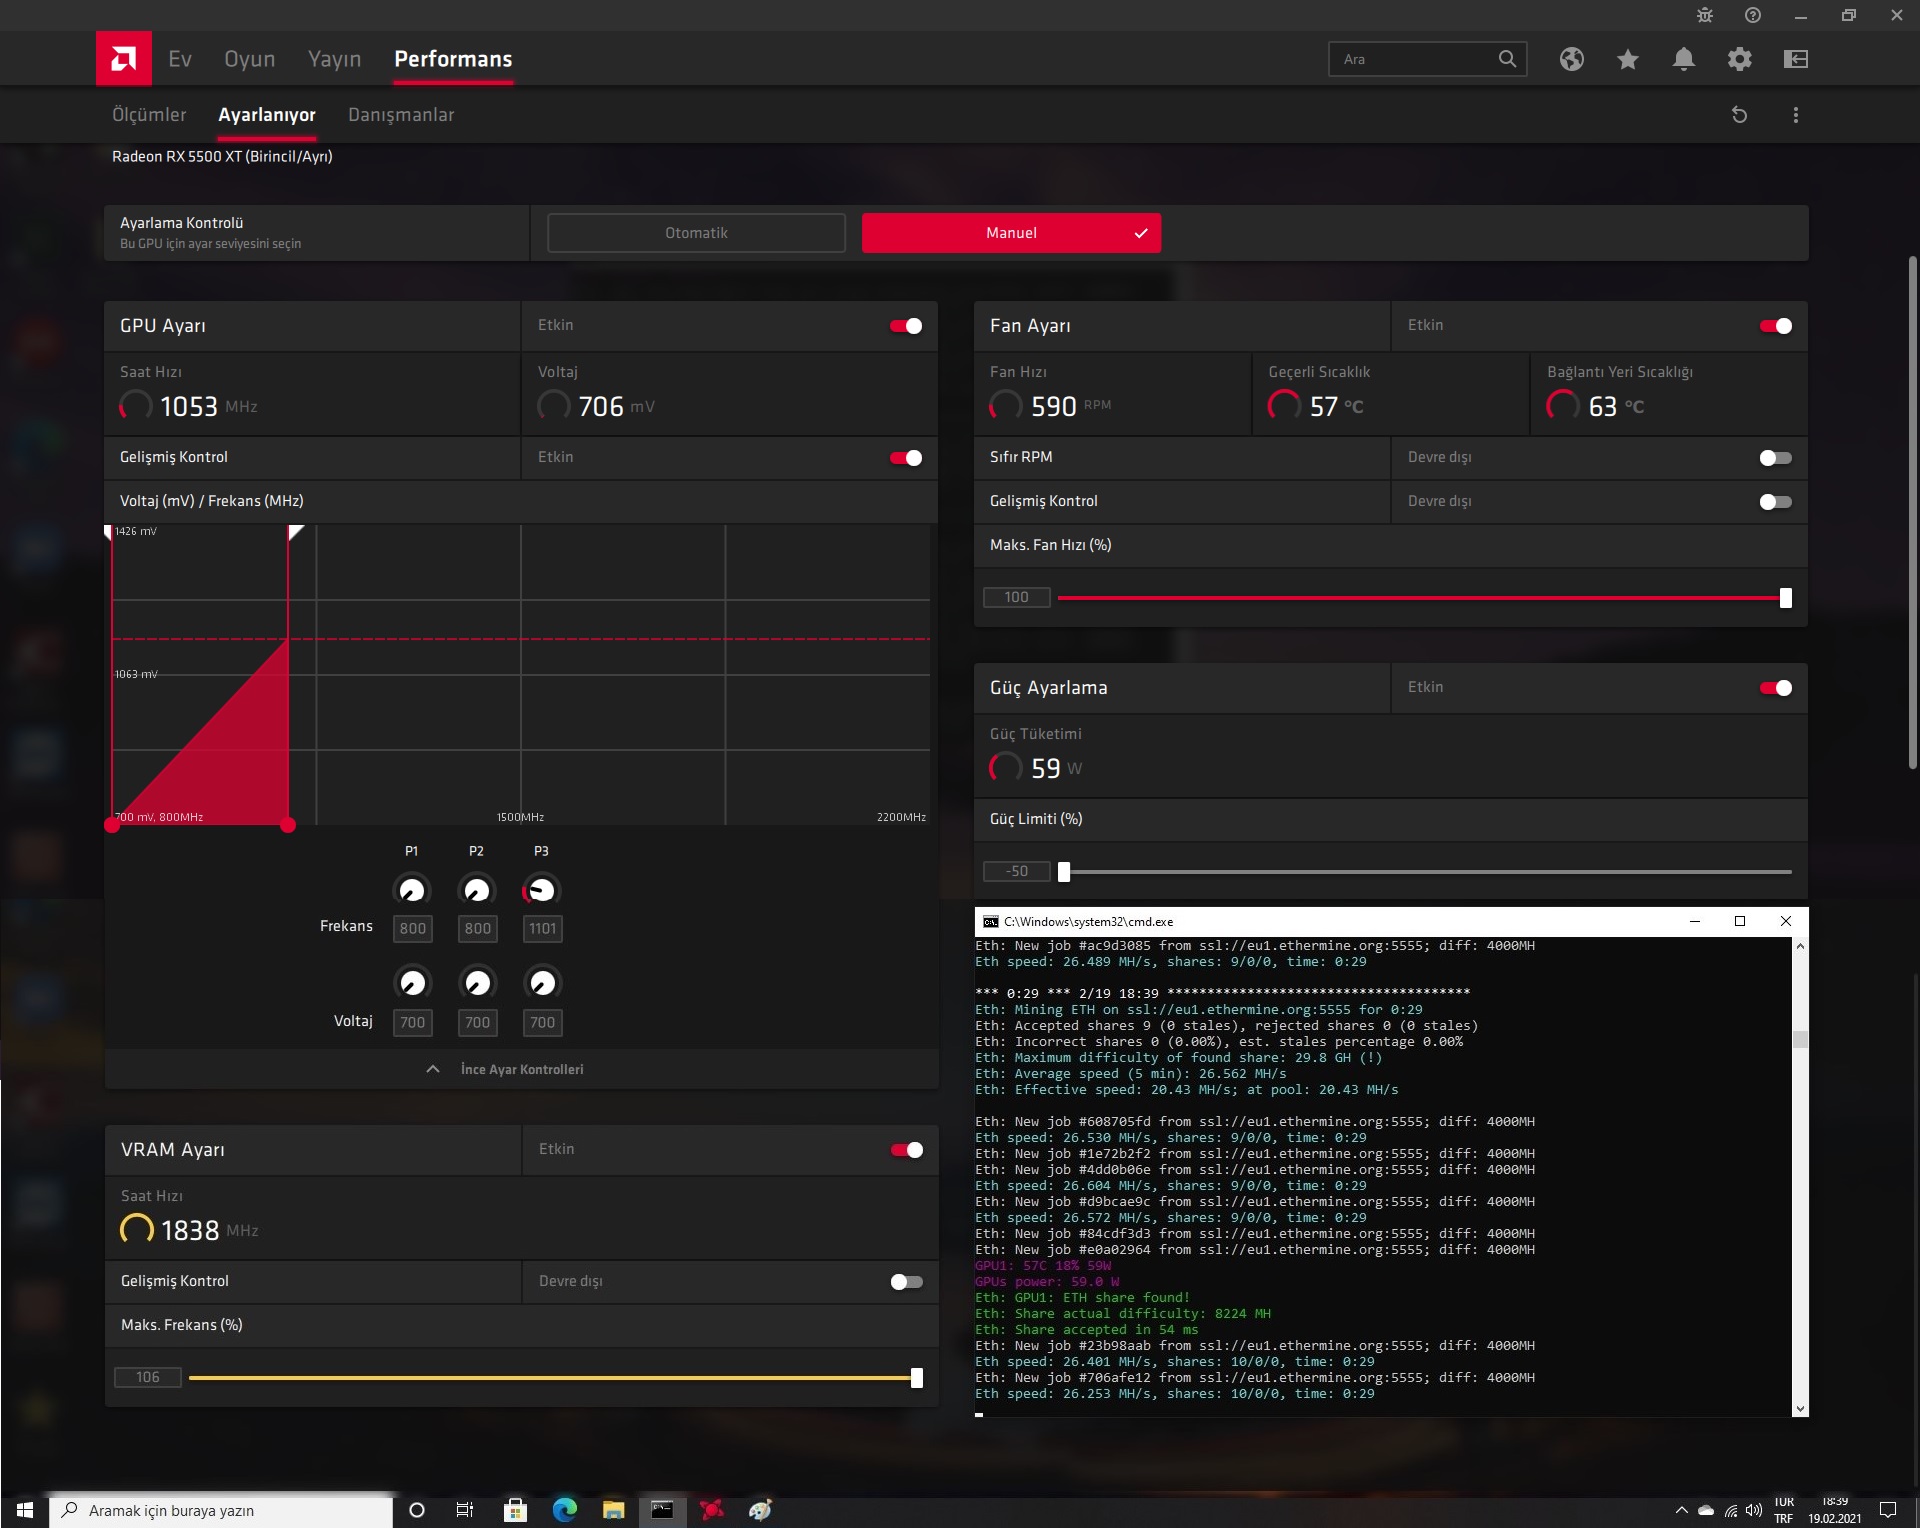
Task: Click the AMD logo home icon
Action: tap(124, 58)
